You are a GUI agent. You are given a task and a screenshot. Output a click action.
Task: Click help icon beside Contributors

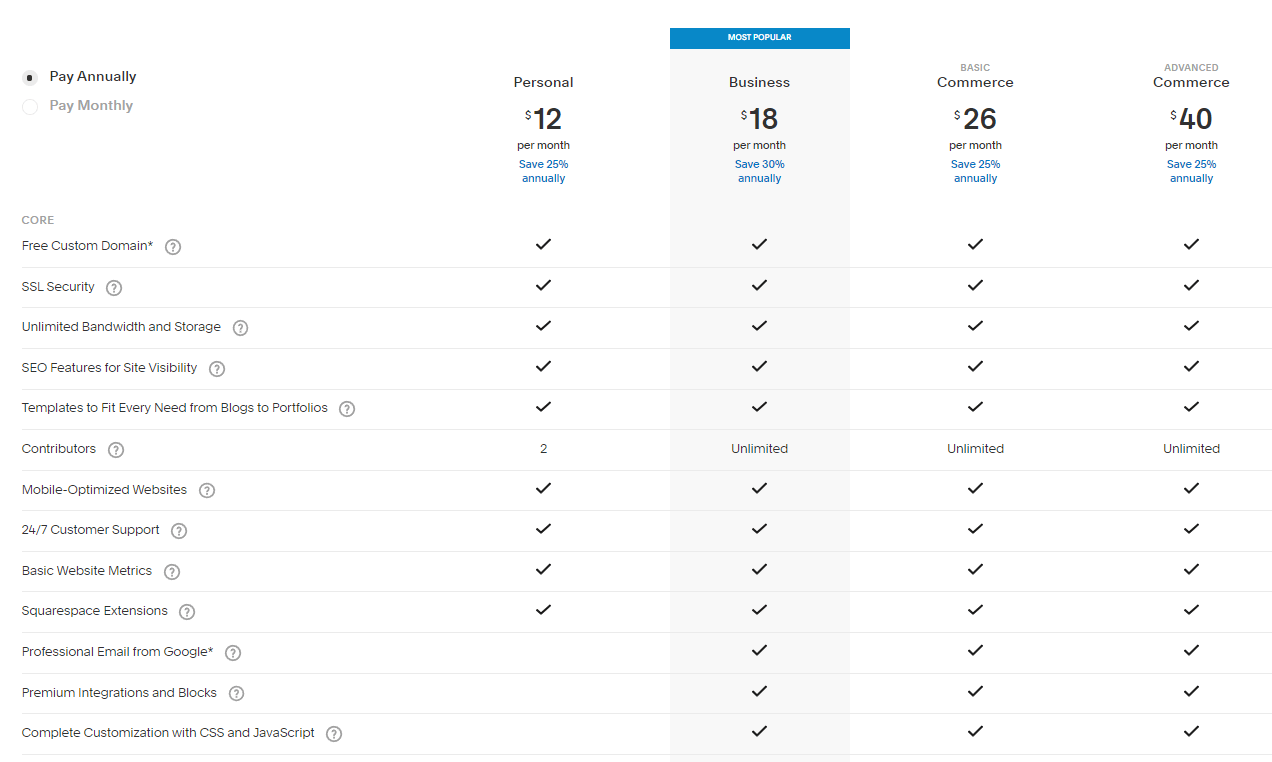(116, 450)
